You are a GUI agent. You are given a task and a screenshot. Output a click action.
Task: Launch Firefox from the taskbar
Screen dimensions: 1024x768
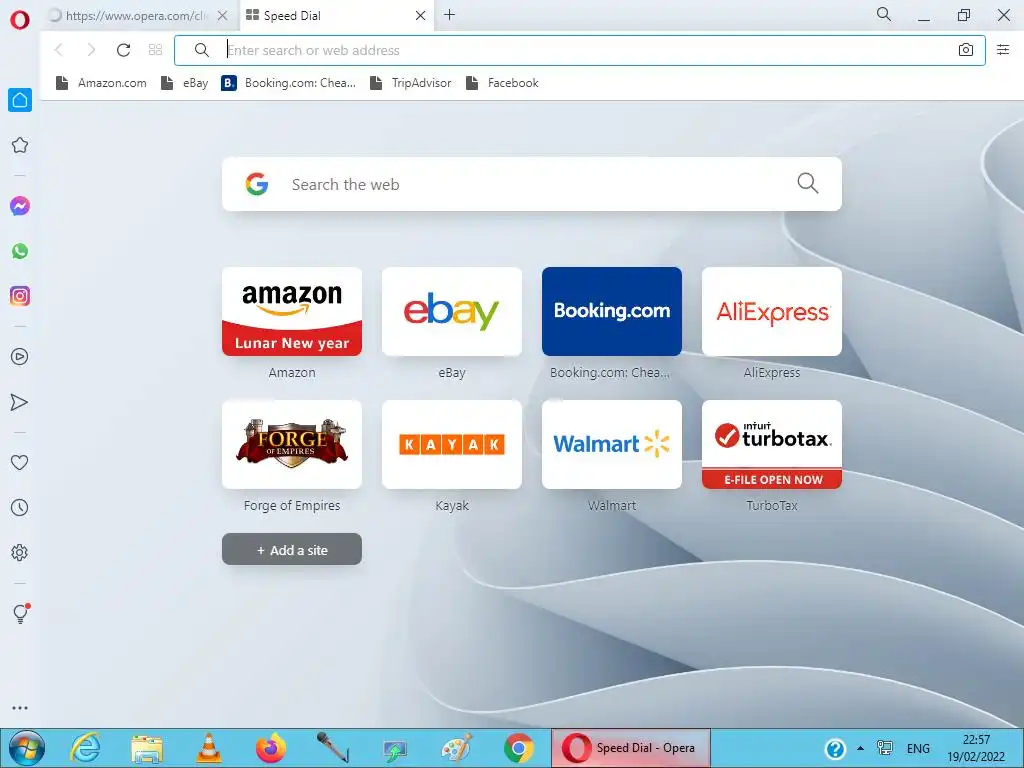270,748
